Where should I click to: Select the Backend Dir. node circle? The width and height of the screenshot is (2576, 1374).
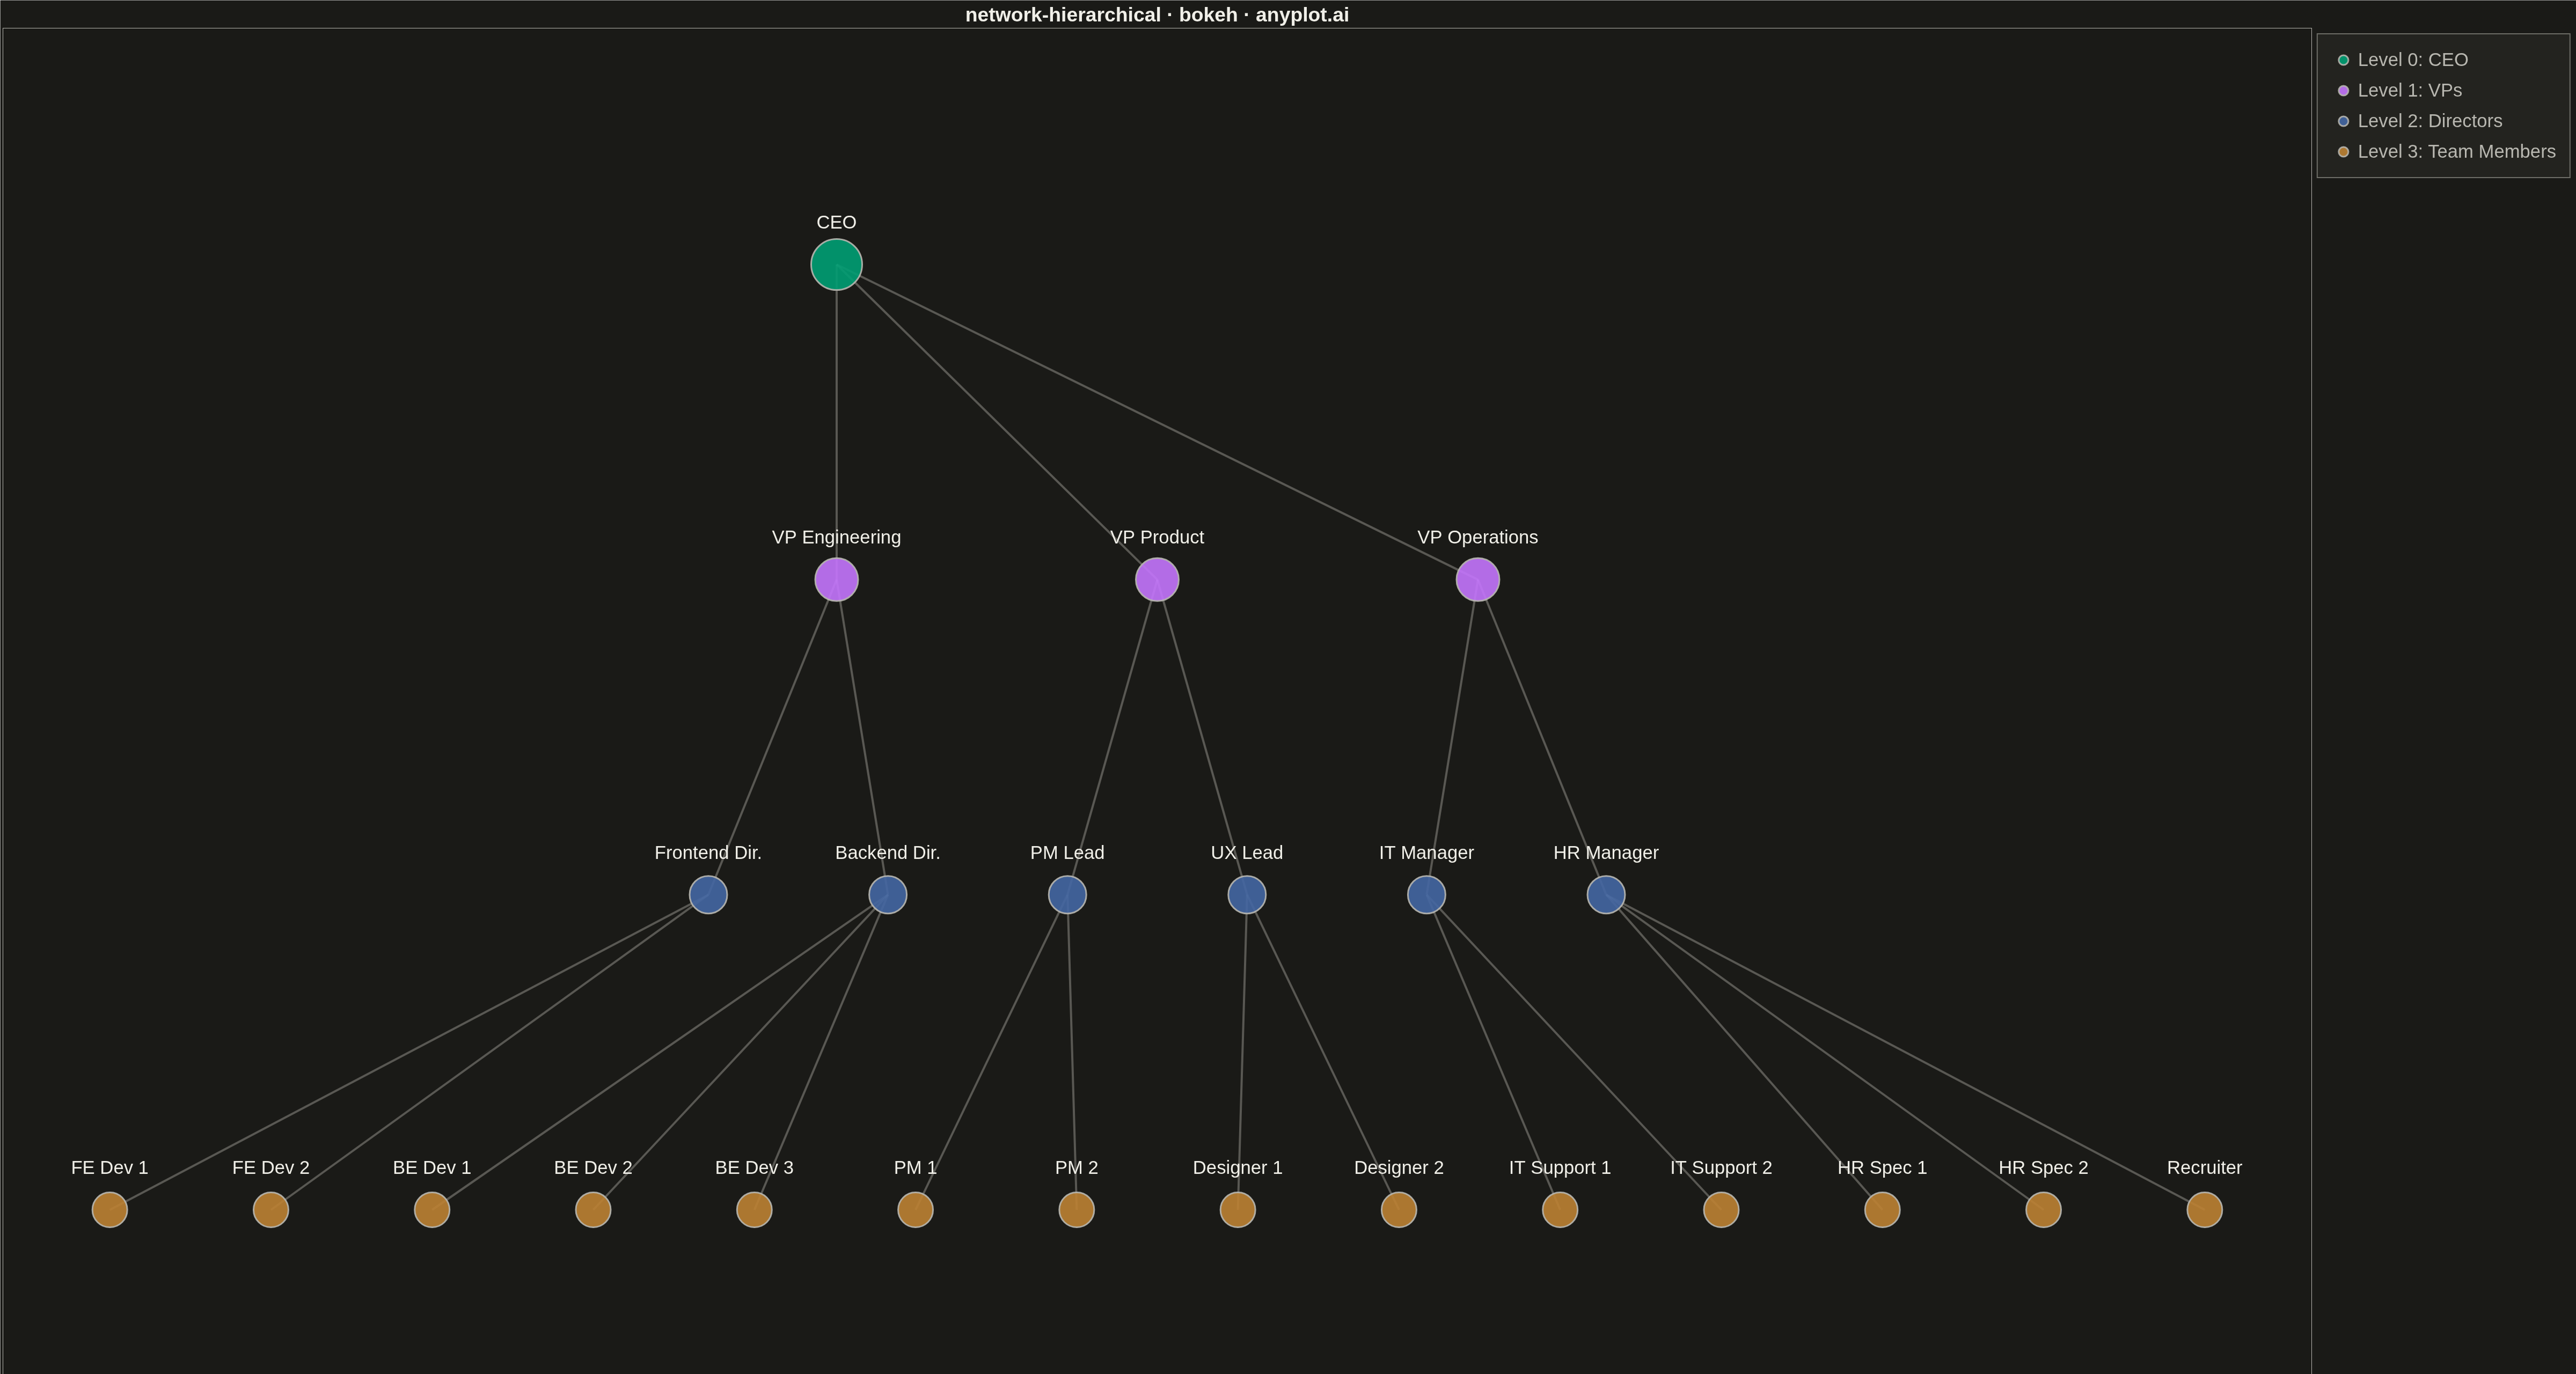(887, 895)
